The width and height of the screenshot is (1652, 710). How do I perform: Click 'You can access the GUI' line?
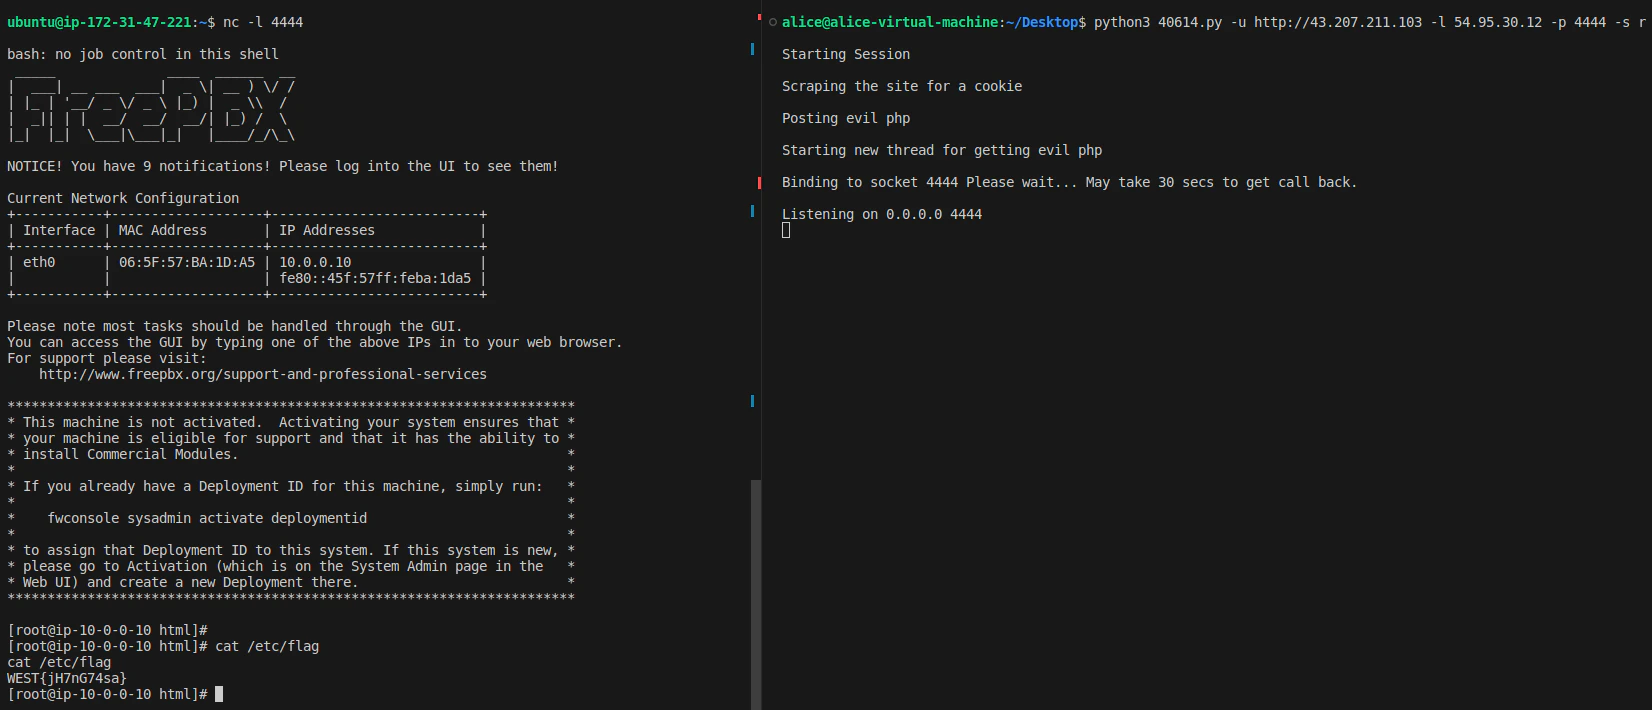click(x=315, y=342)
